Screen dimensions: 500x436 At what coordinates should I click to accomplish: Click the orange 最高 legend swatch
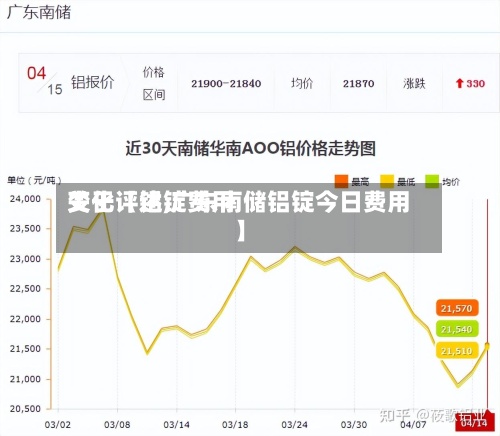tap(342, 181)
